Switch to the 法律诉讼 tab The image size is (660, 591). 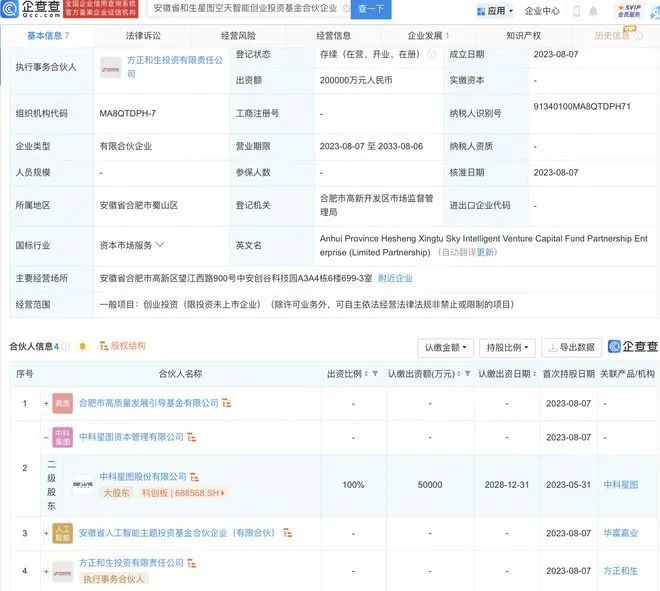point(142,36)
